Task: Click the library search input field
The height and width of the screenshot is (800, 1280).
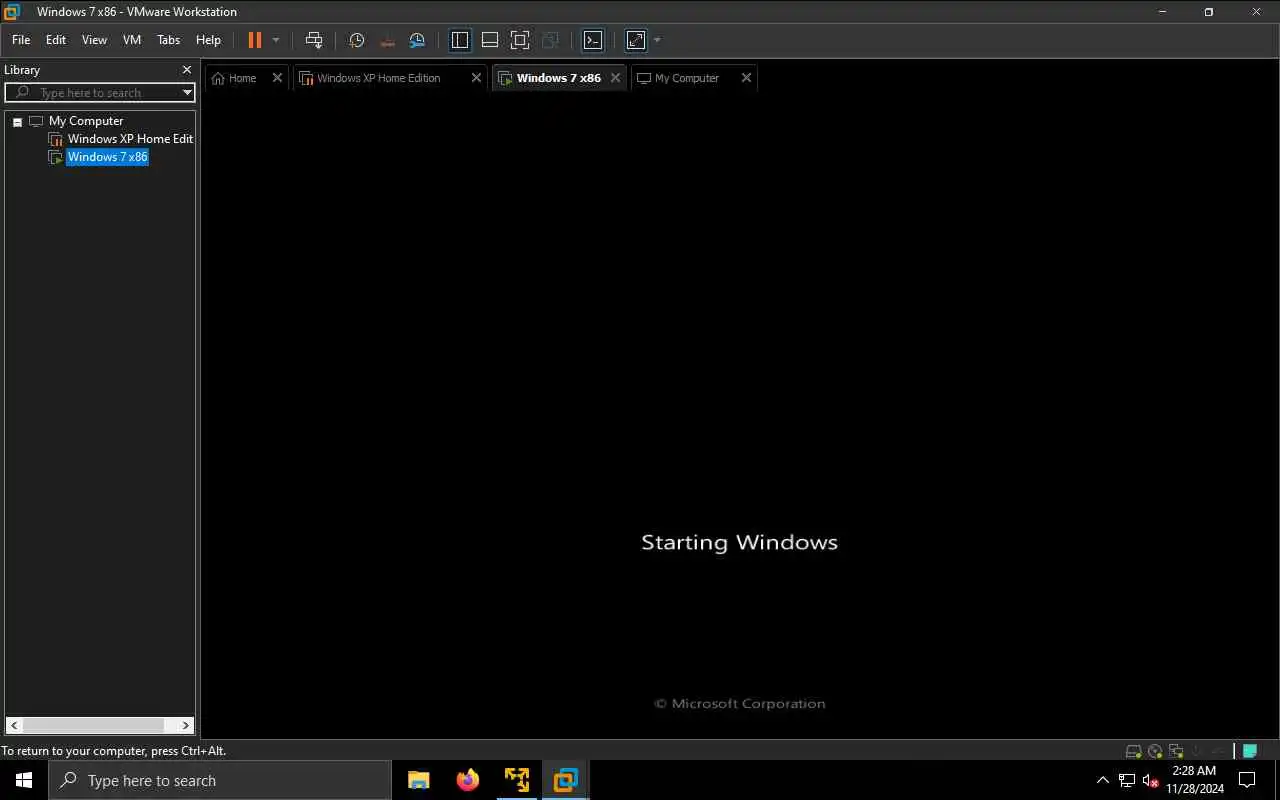Action: [x=100, y=93]
